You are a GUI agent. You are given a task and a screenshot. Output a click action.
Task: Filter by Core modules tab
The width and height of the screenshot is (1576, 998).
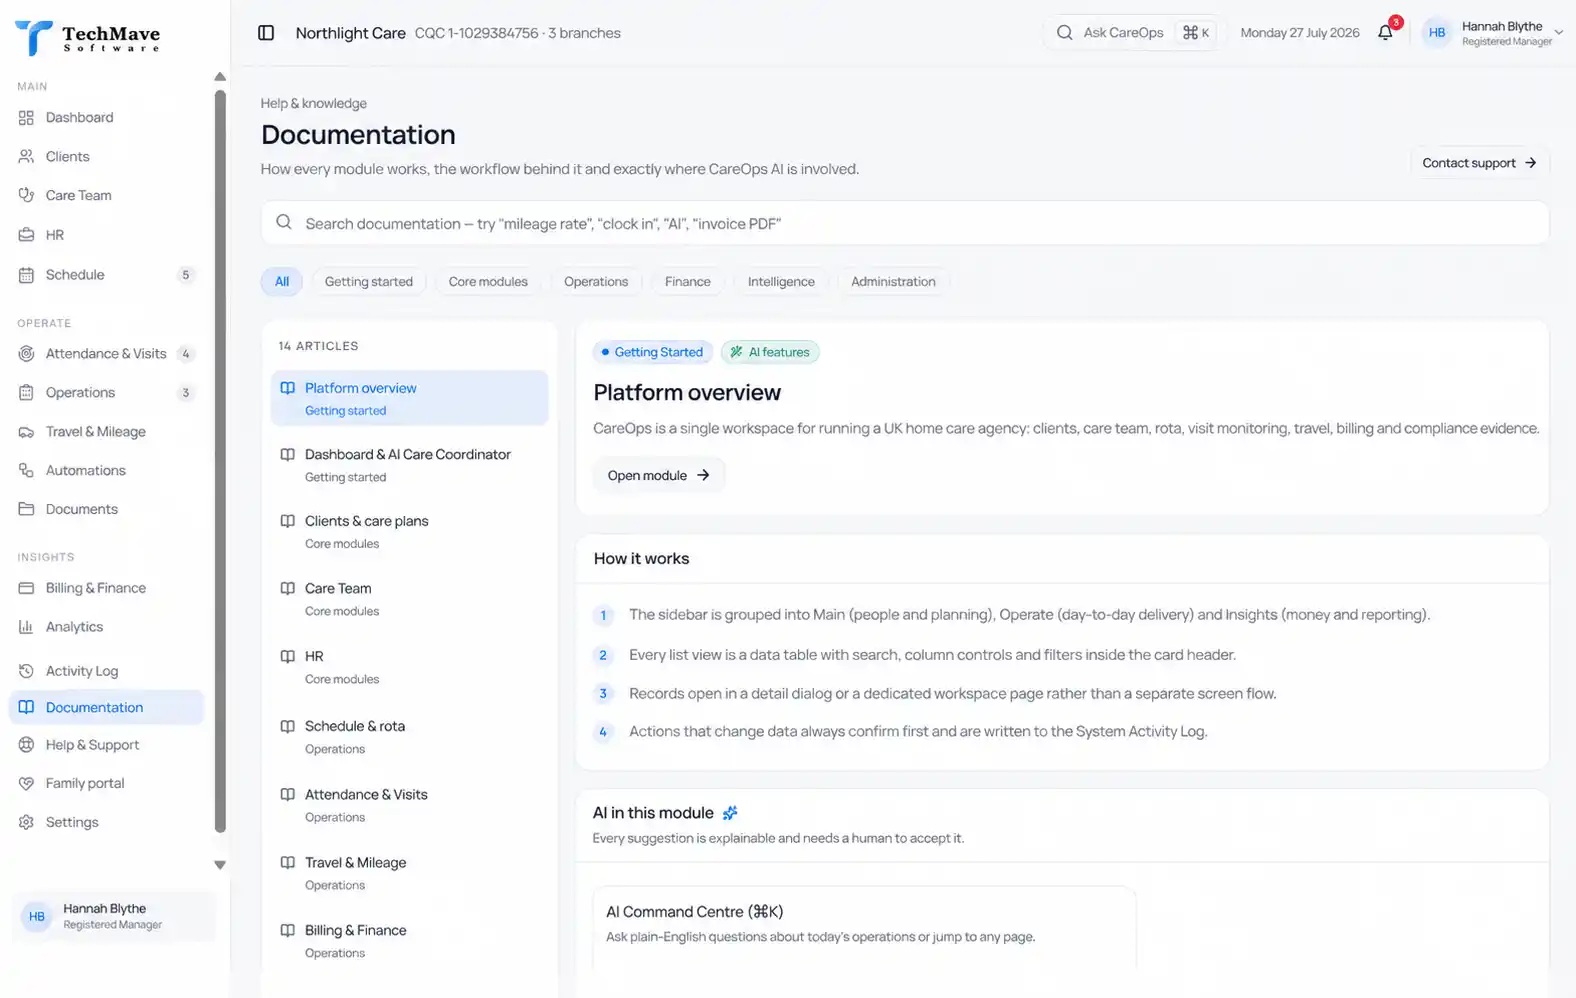(488, 282)
